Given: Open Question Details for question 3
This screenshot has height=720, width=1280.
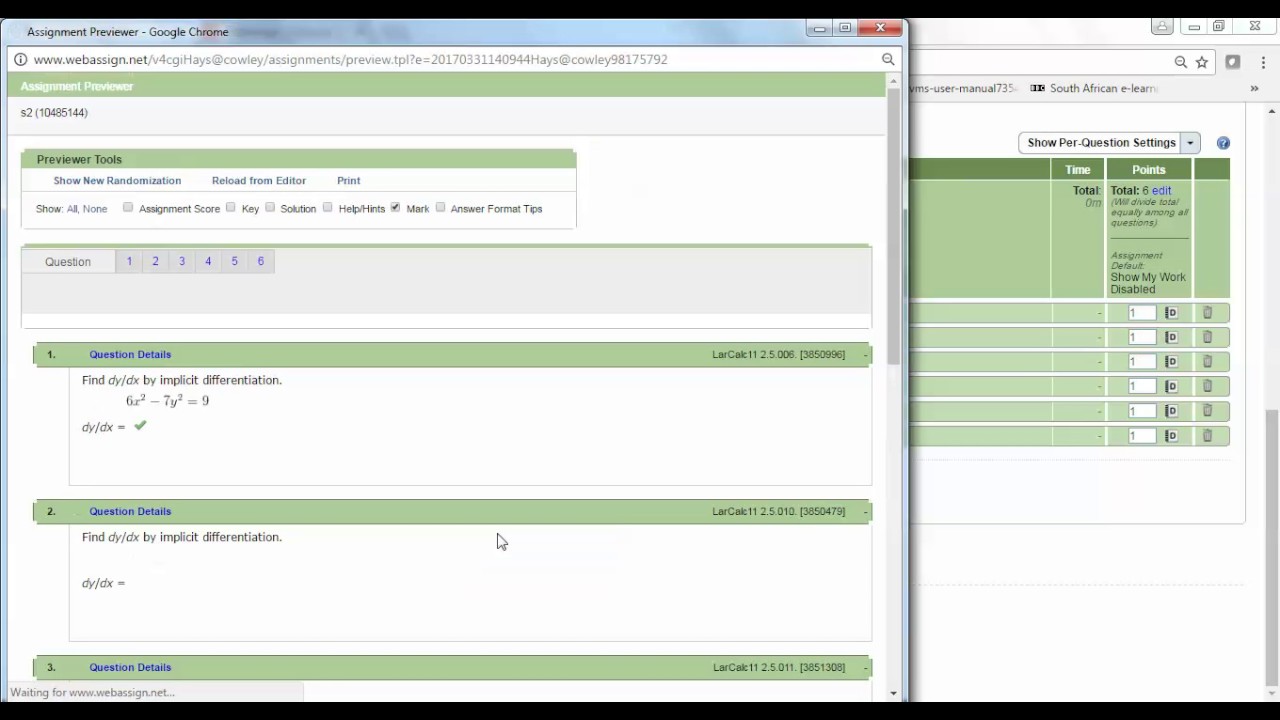Looking at the screenshot, I should pyautogui.click(x=130, y=668).
